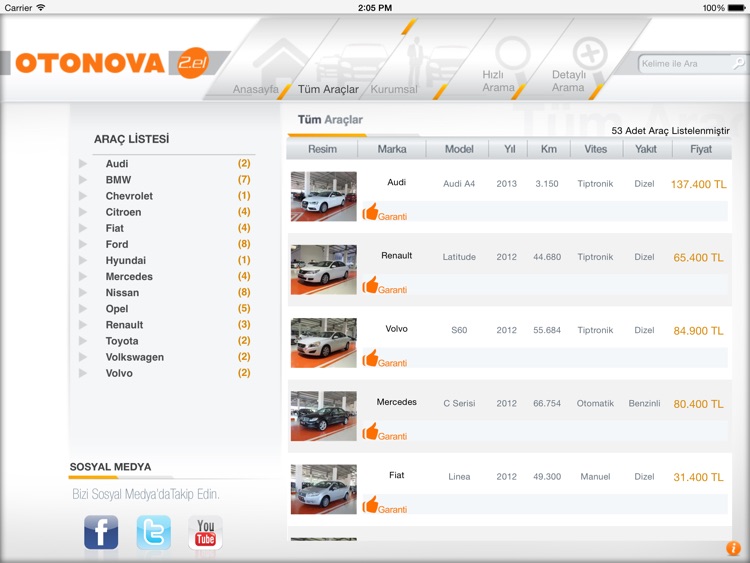Image resolution: width=750 pixels, height=563 pixels.
Task: Open the Audi A4 car thumbnail
Action: pyautogui.click(x=324, y=196)
